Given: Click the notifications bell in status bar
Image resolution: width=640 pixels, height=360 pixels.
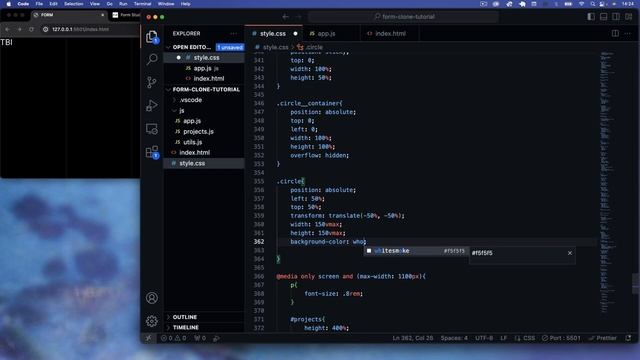Looking at the screenshot, I should point(629,338).
